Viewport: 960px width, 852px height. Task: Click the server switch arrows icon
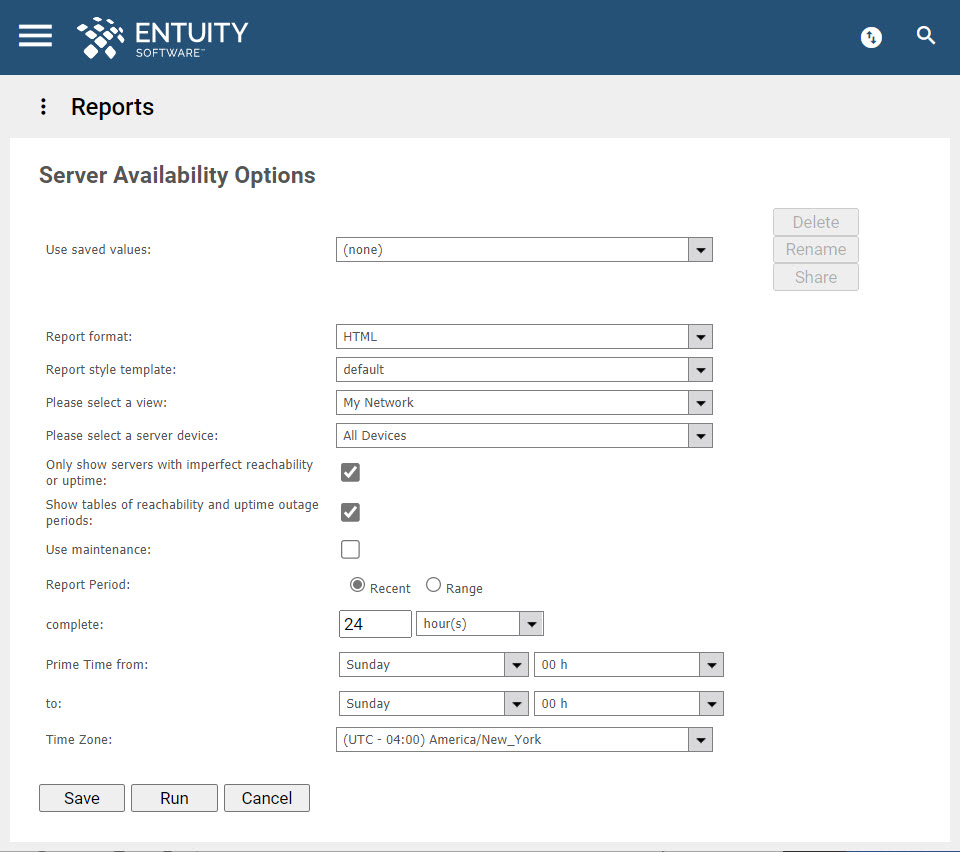871,37
